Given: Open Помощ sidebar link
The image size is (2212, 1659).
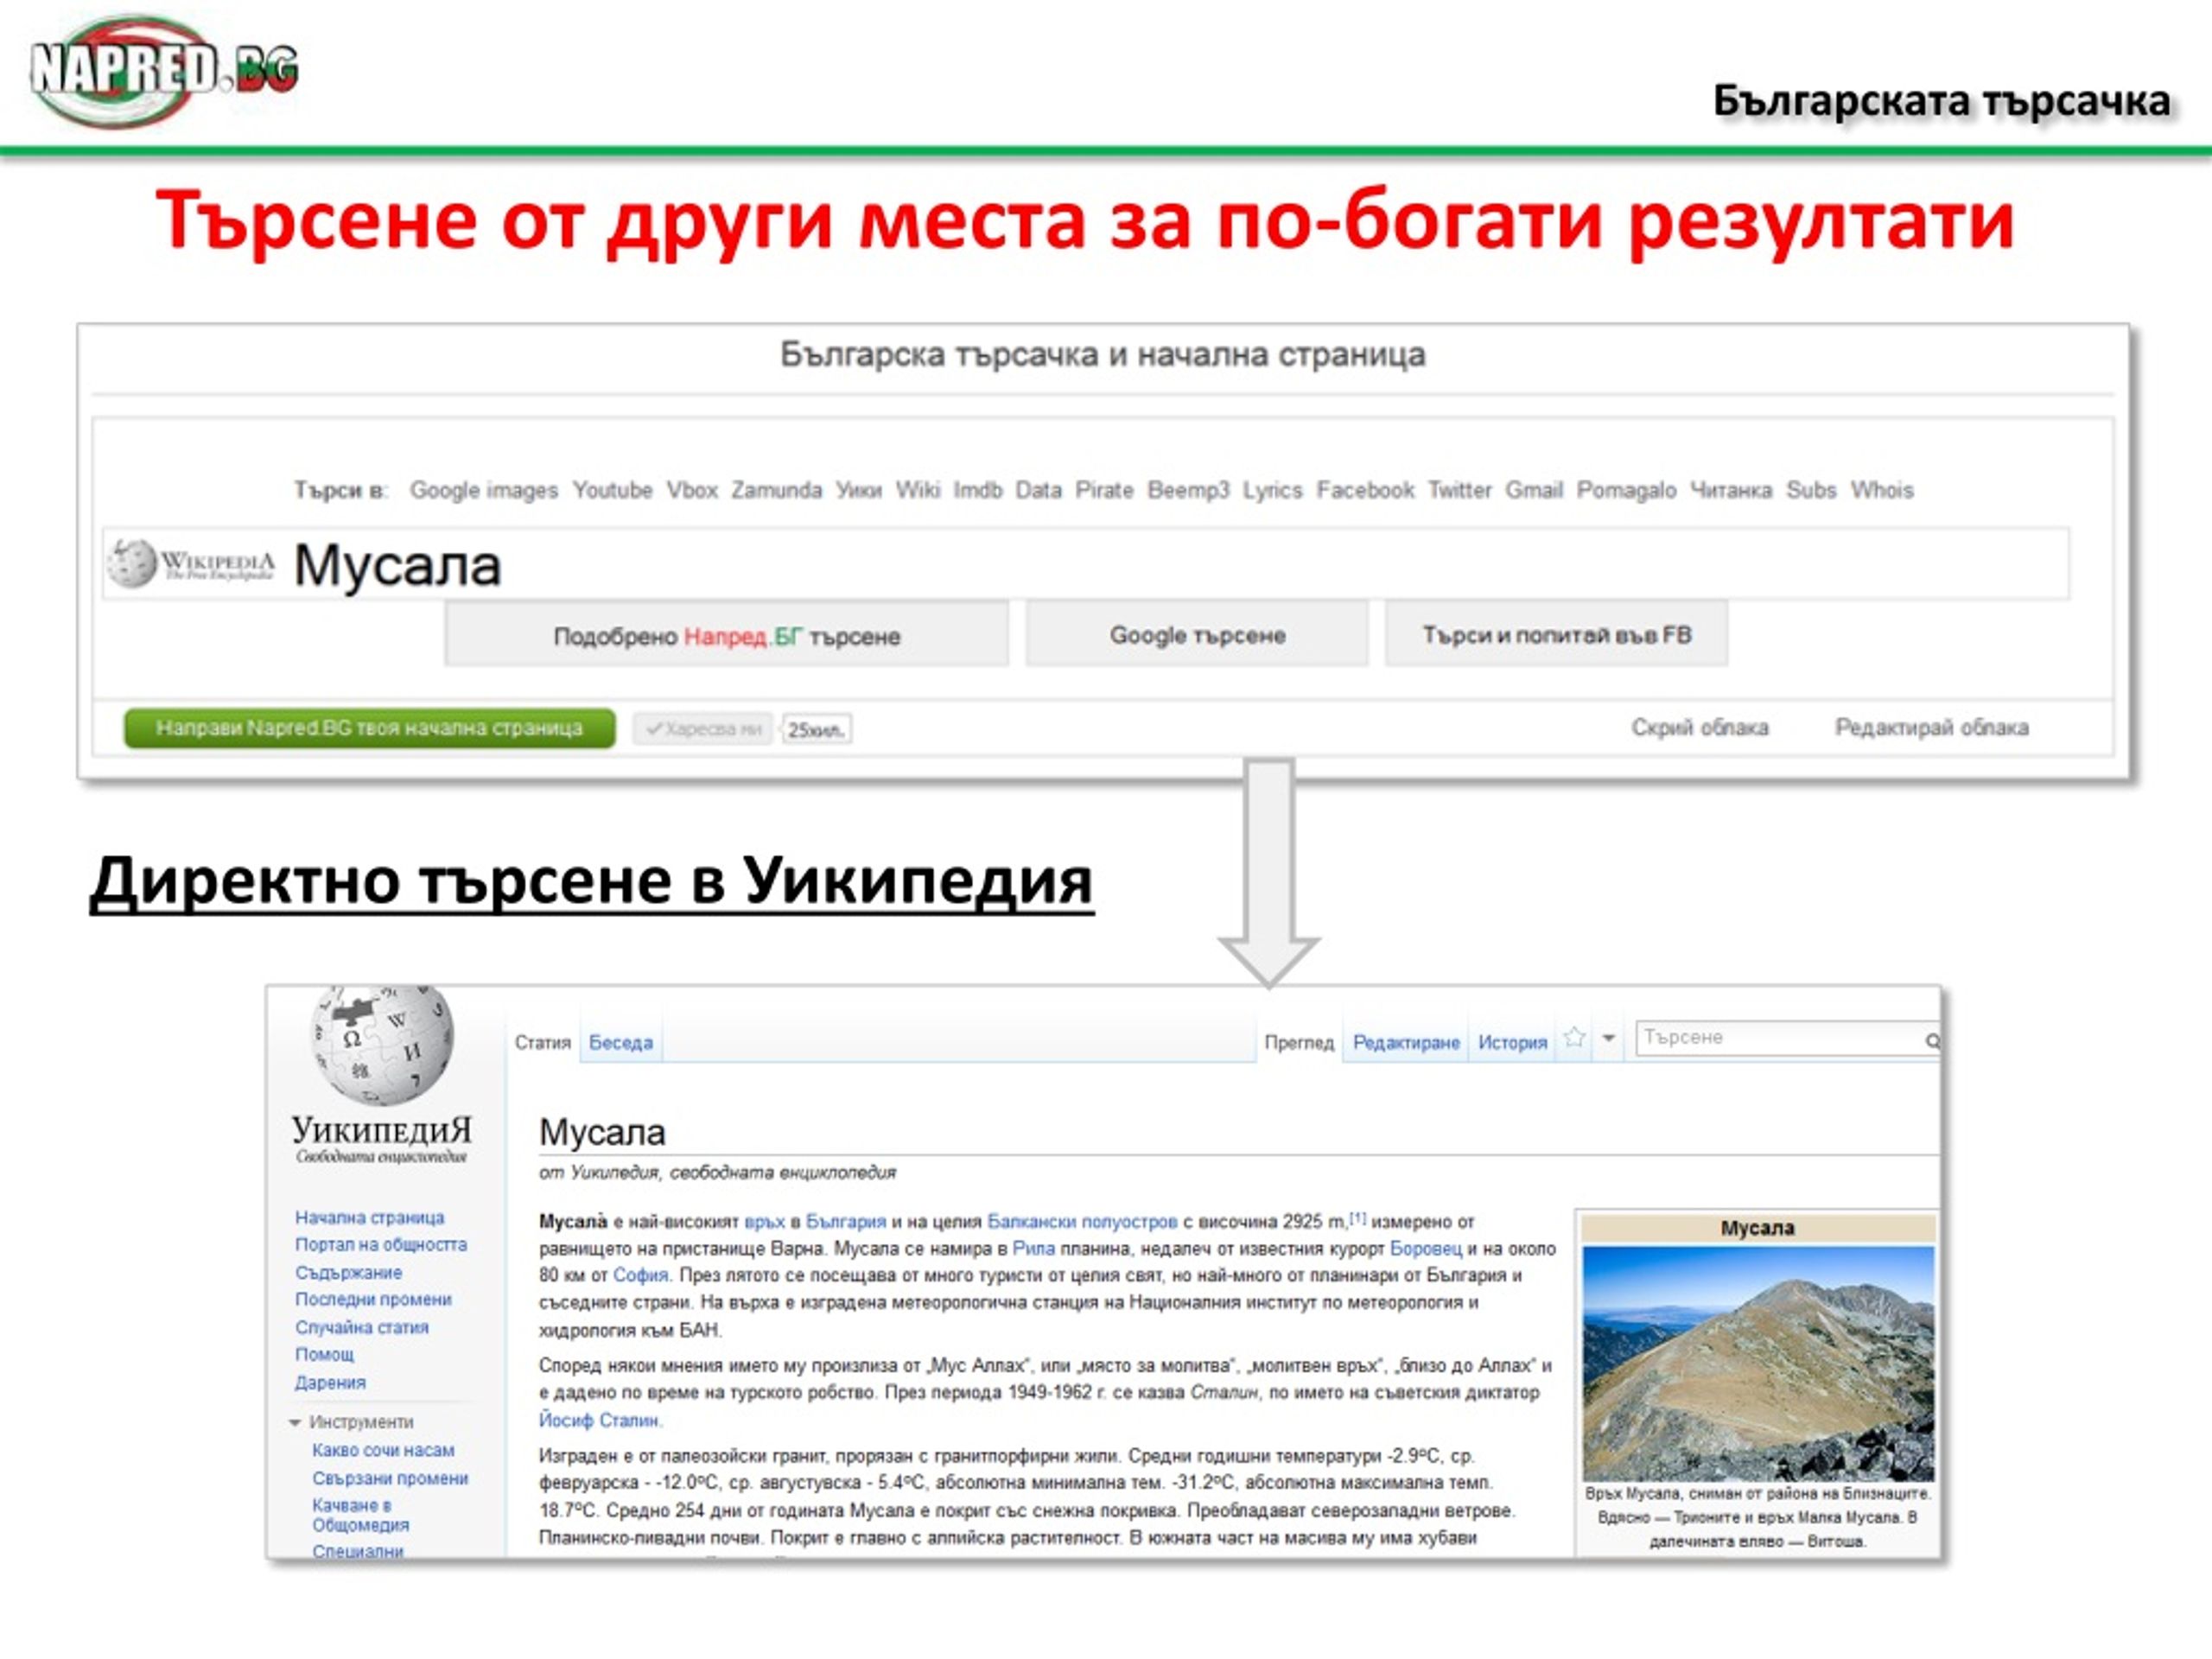Looking at the screenshot, I should (324, 1354).
